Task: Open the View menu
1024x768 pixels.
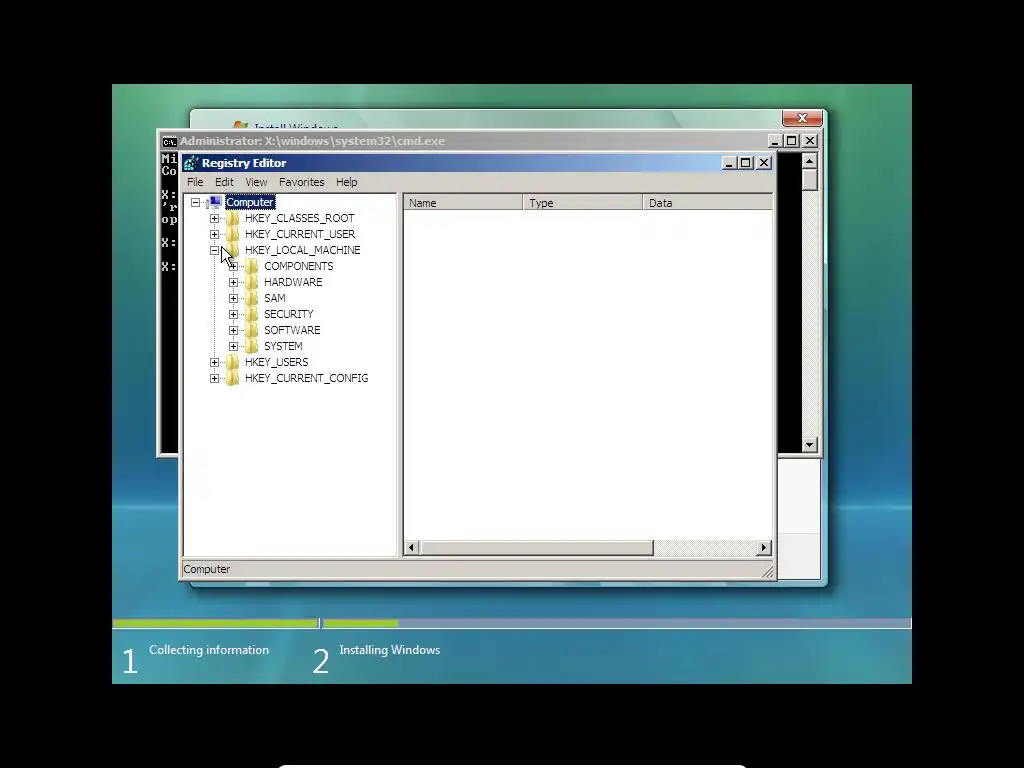Action: point(256,182)
